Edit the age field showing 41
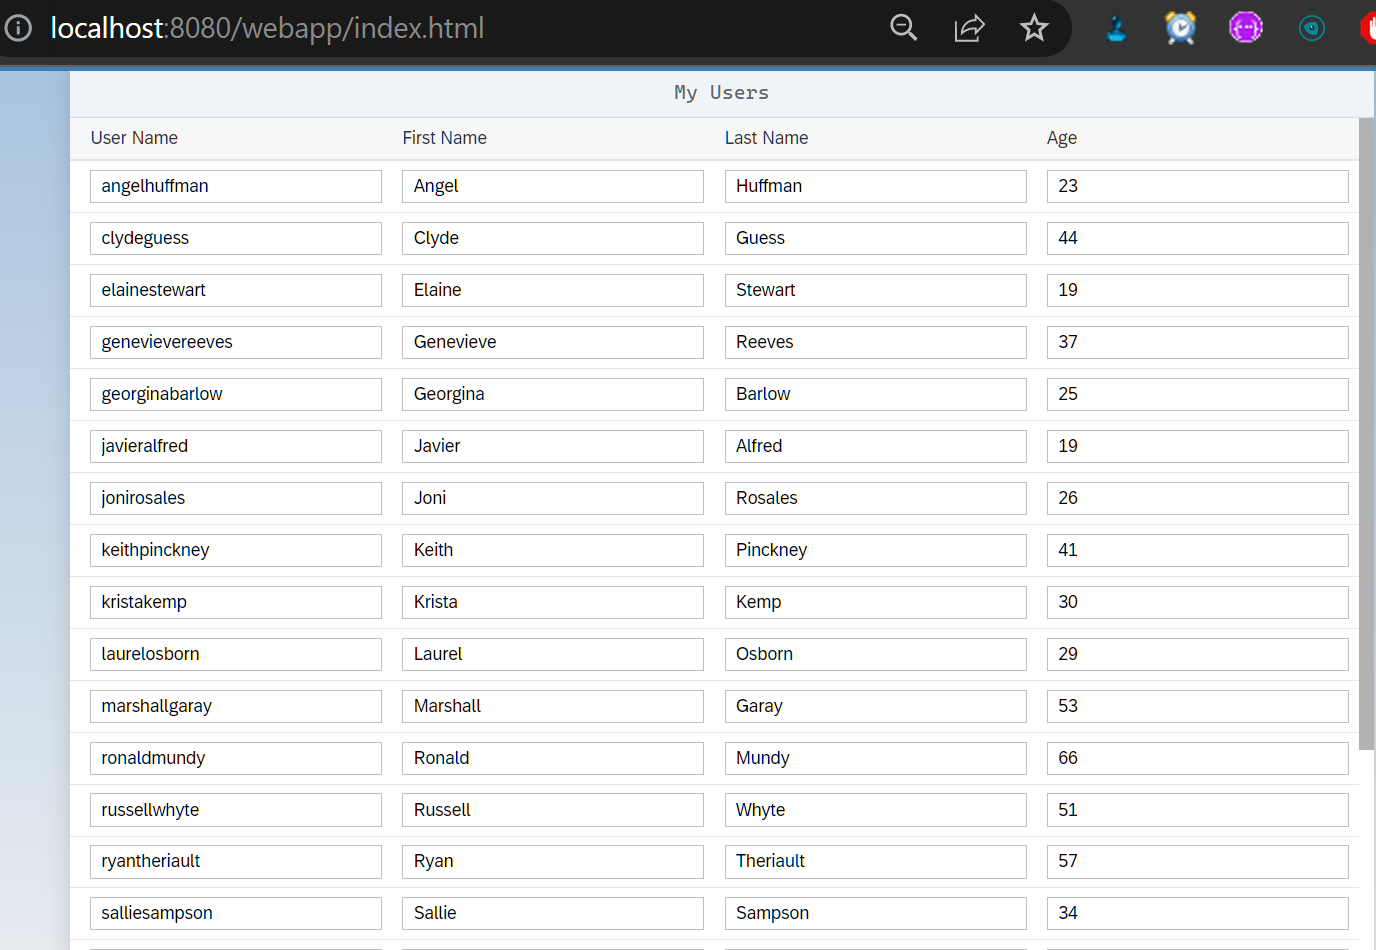 click(x=1198, y=550)
